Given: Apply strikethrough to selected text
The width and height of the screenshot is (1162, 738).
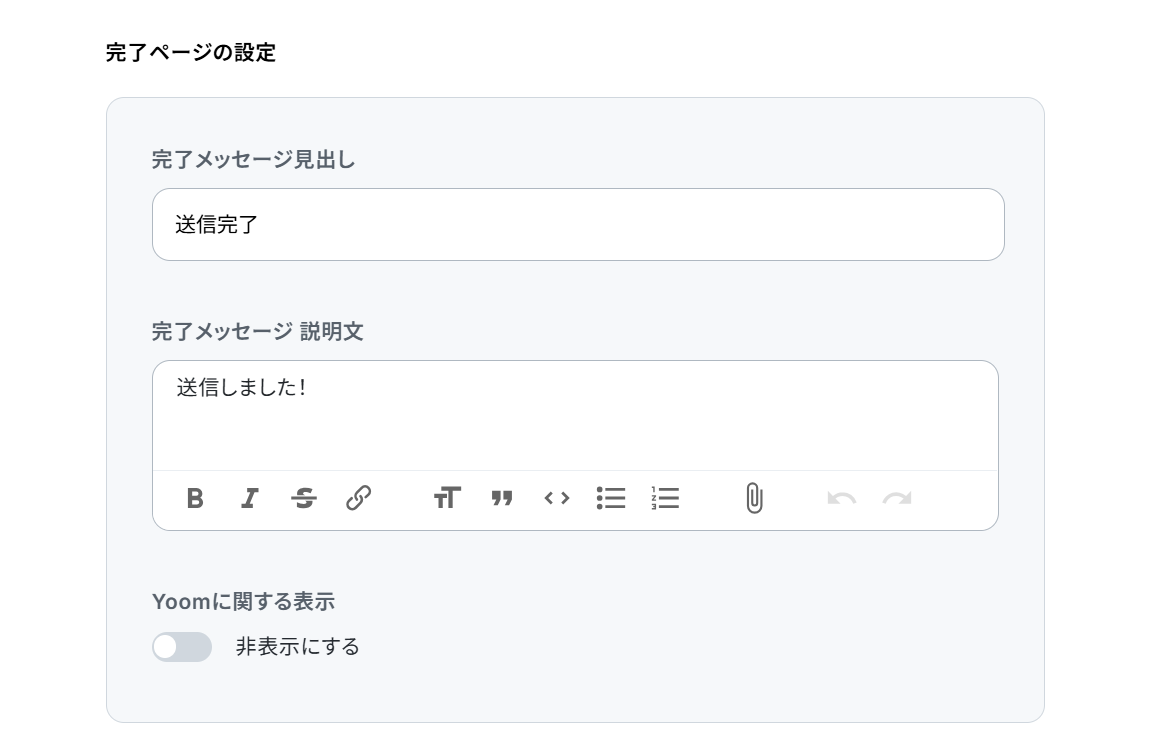Looking at the screenshot, I should coord(304,498).
